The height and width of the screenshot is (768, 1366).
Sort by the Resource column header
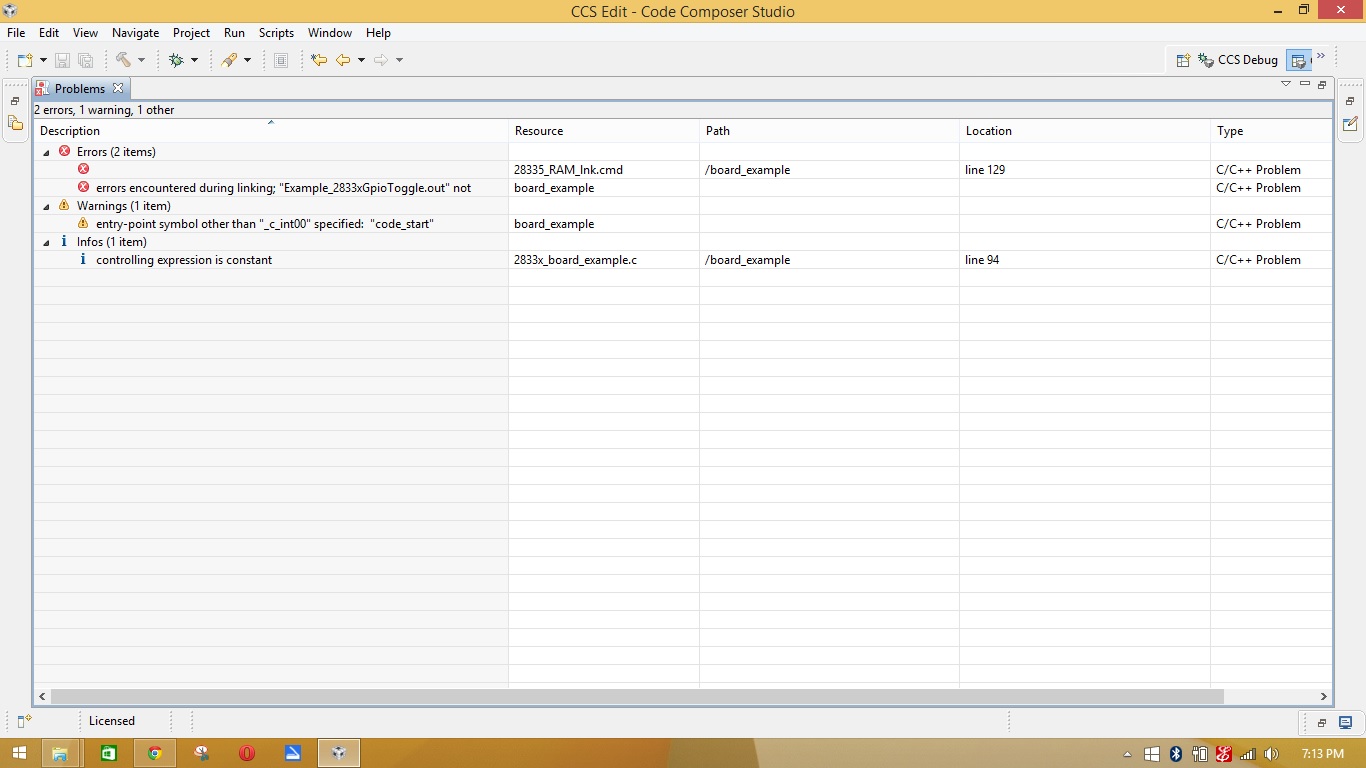[604, 131]
